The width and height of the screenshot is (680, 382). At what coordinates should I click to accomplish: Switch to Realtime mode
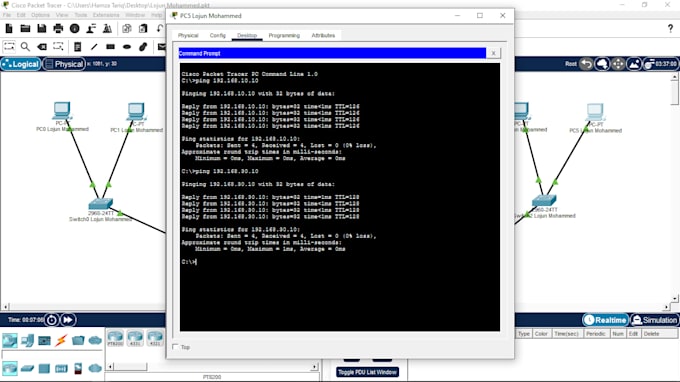point(605,320)
